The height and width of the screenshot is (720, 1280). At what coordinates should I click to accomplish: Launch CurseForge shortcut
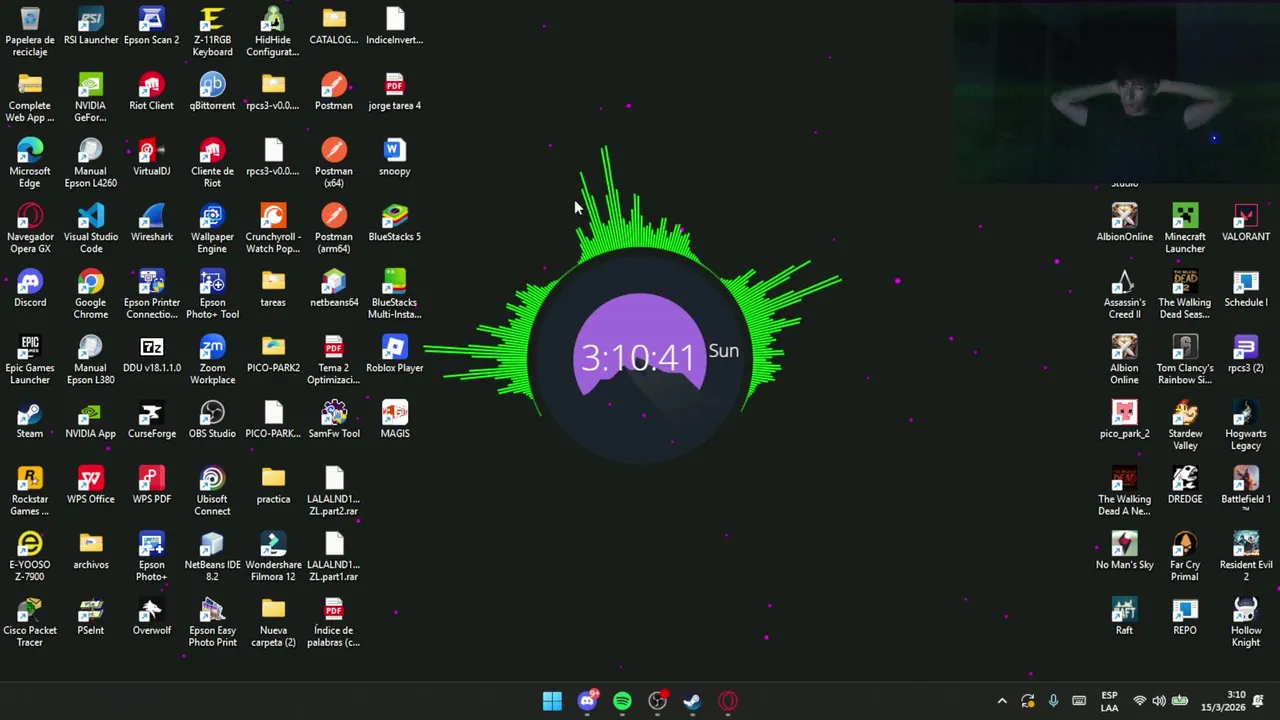point(151,420)
